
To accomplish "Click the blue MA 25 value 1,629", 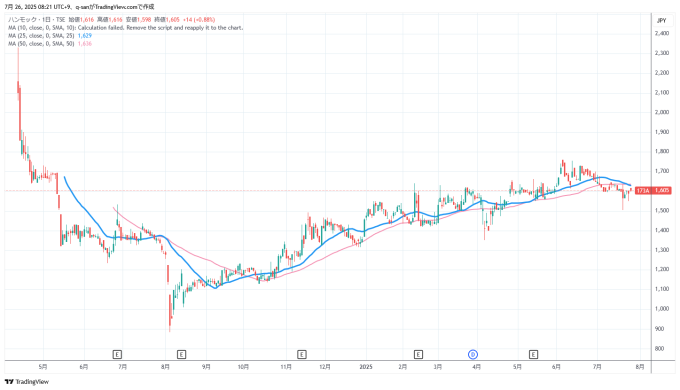I will [x=85, y=36].
